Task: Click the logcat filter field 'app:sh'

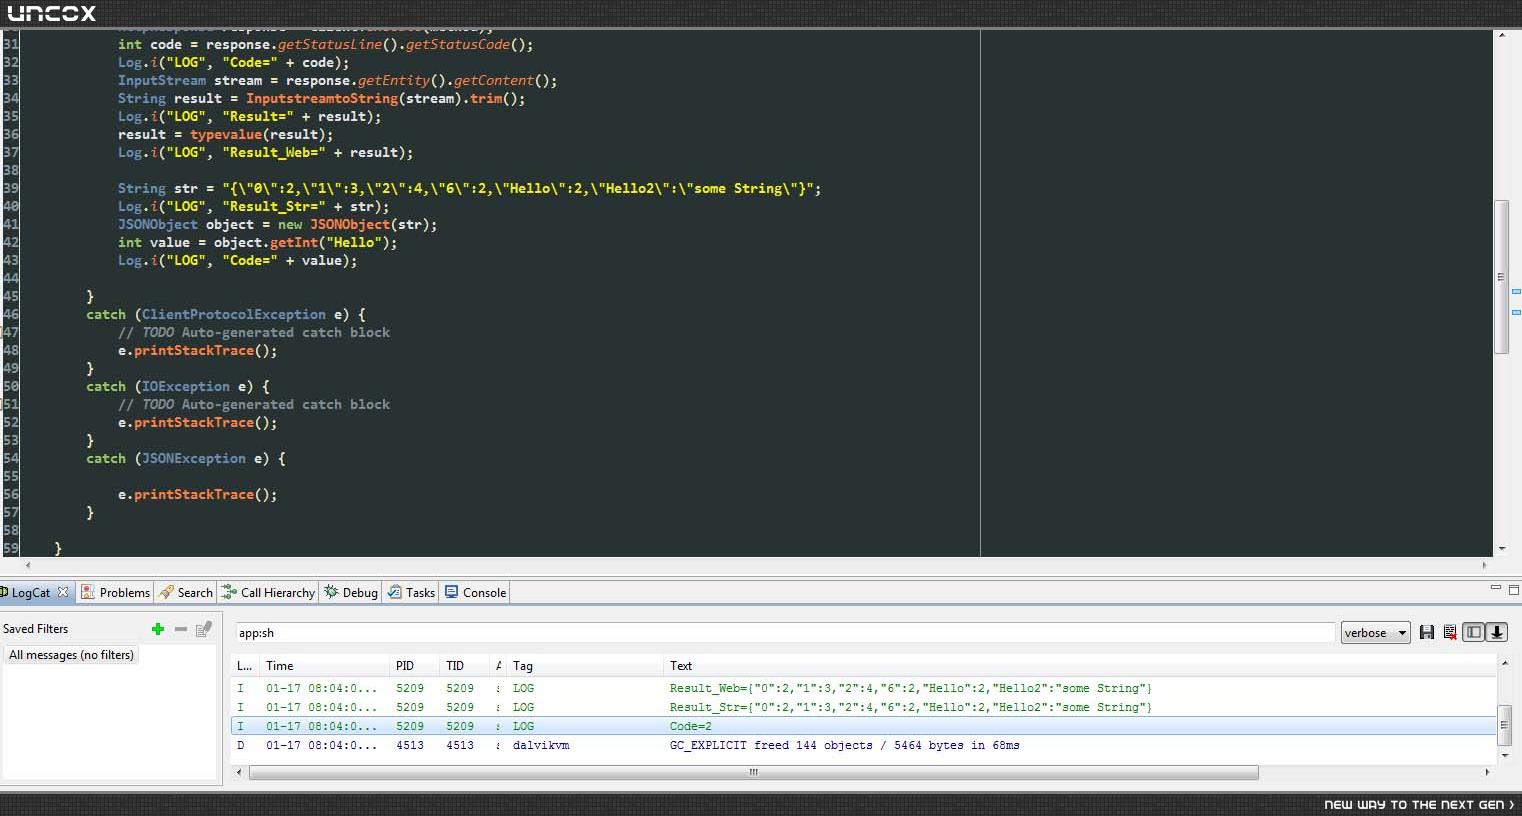Action: 785,633
